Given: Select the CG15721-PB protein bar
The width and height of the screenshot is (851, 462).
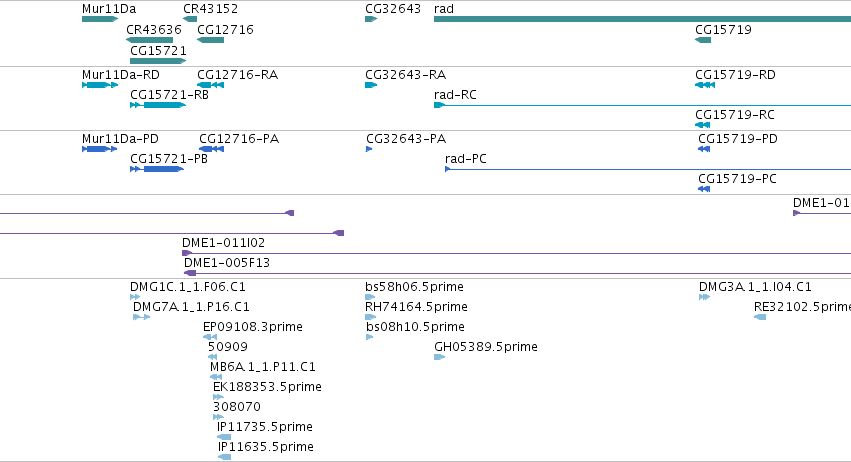Looking at the screenshot, I should 157,169.
